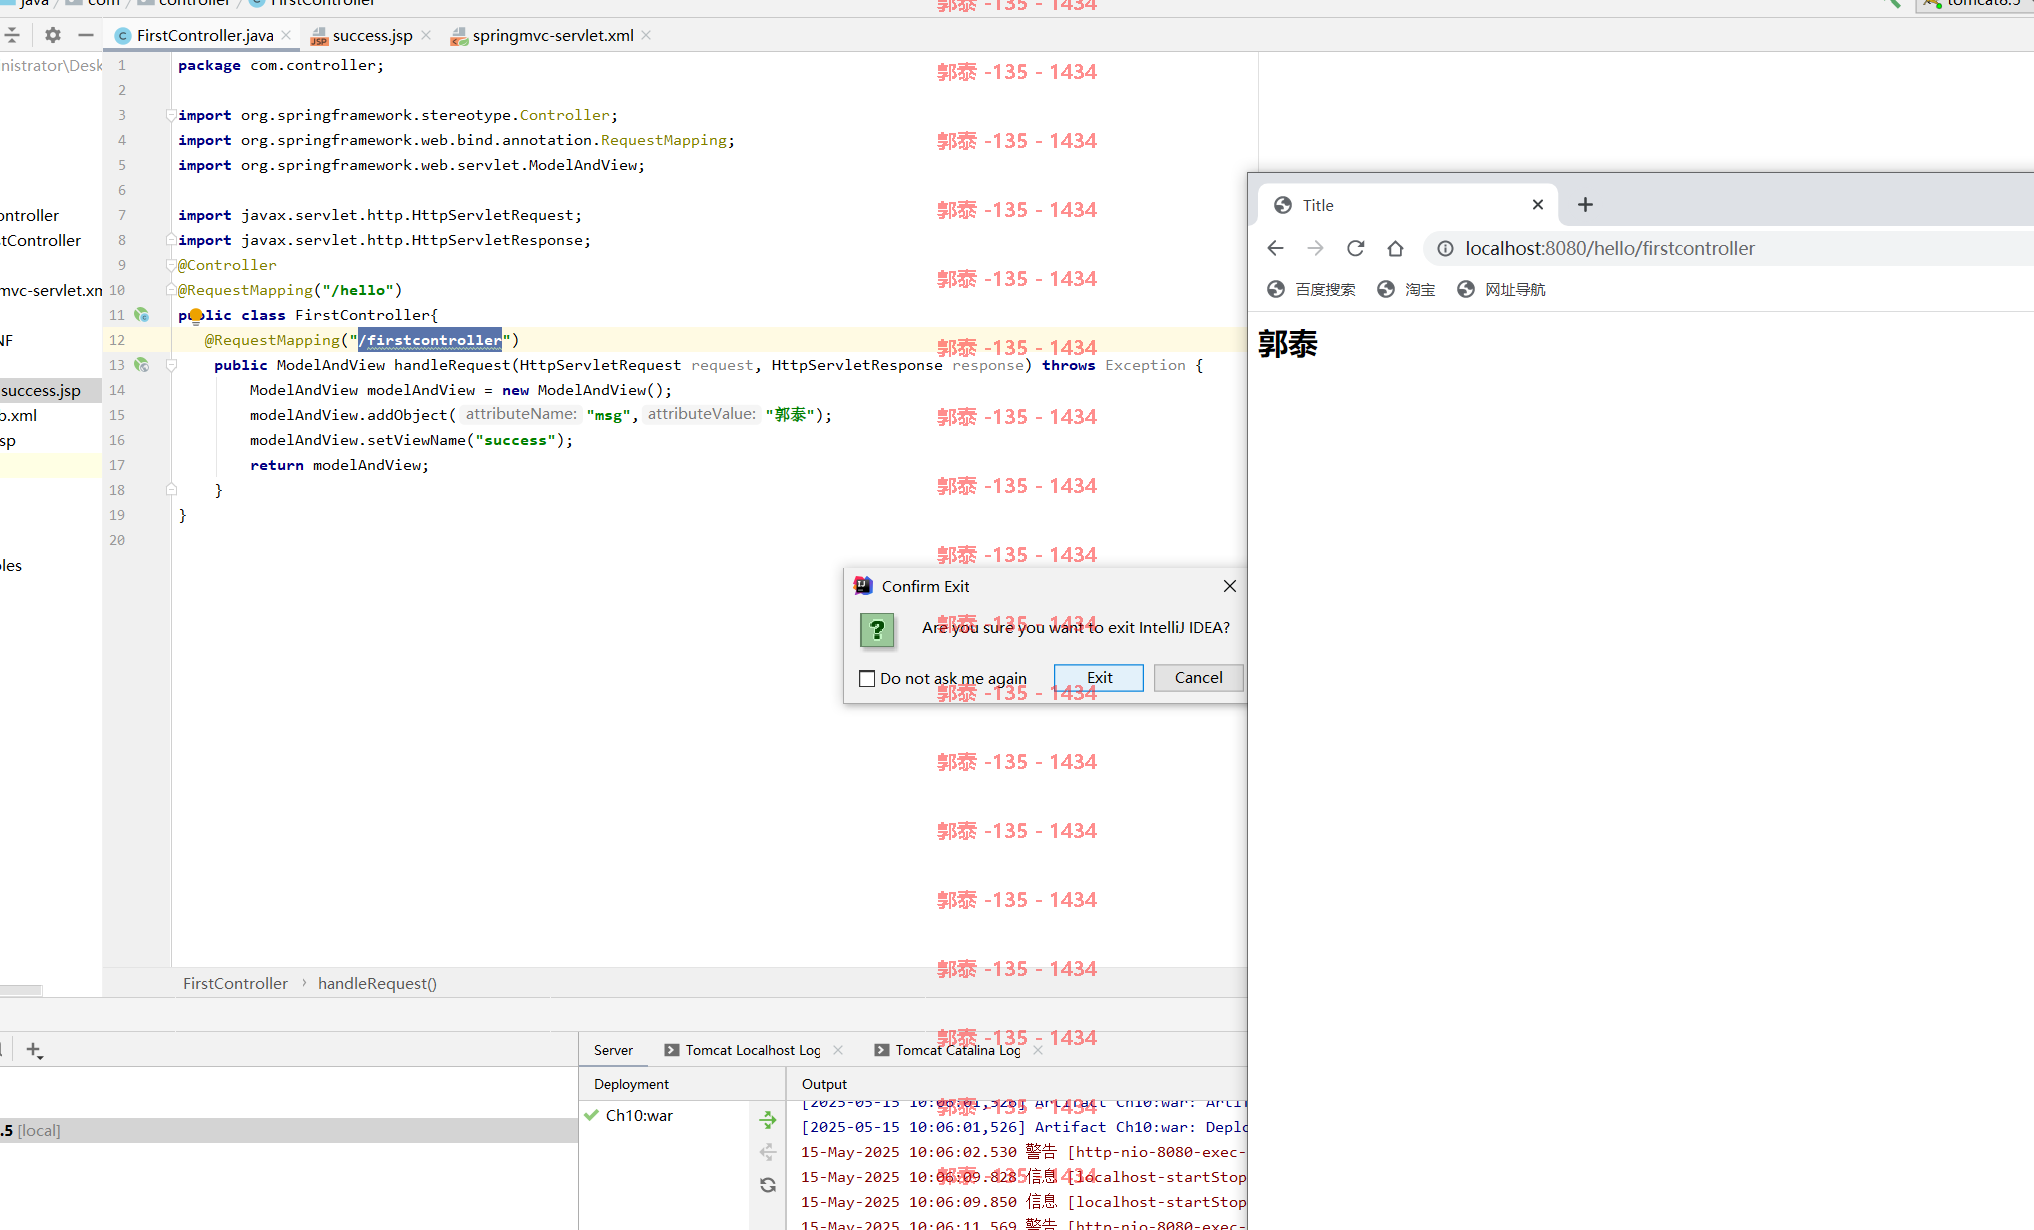
Task: Click the refresh deployment icon
Action: (768, 1185)
